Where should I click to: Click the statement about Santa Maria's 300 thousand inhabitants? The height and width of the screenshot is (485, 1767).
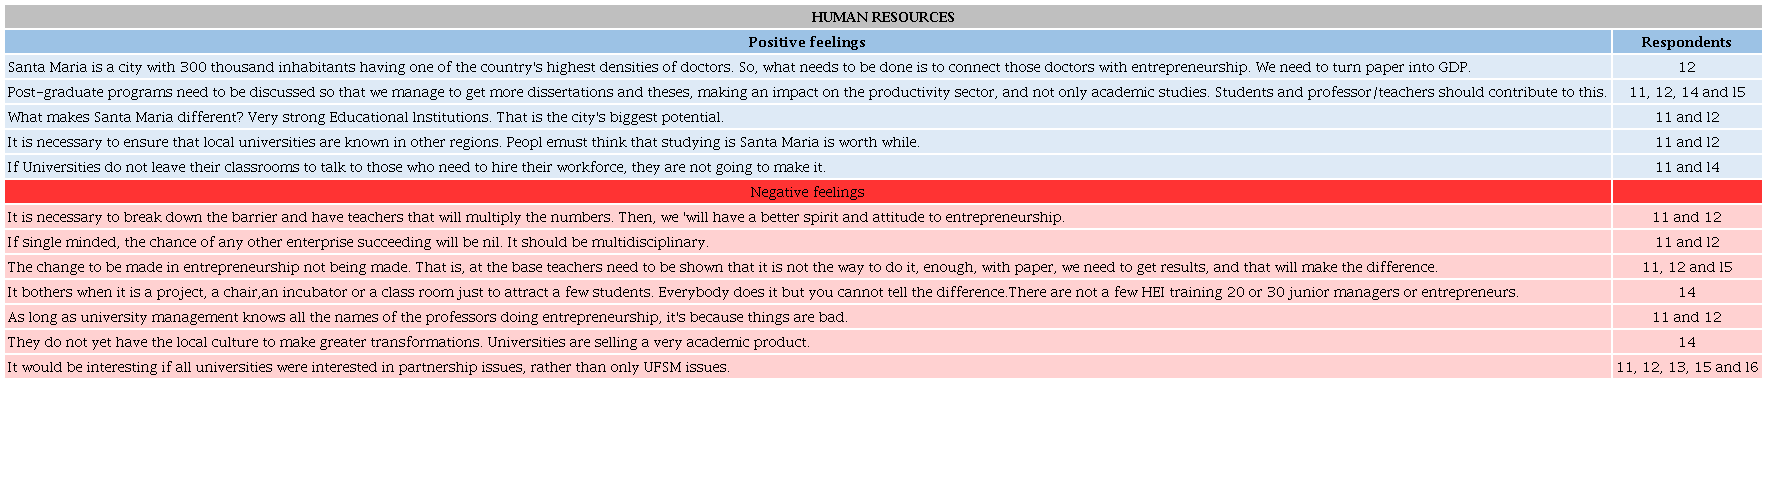tap(738, 67)
